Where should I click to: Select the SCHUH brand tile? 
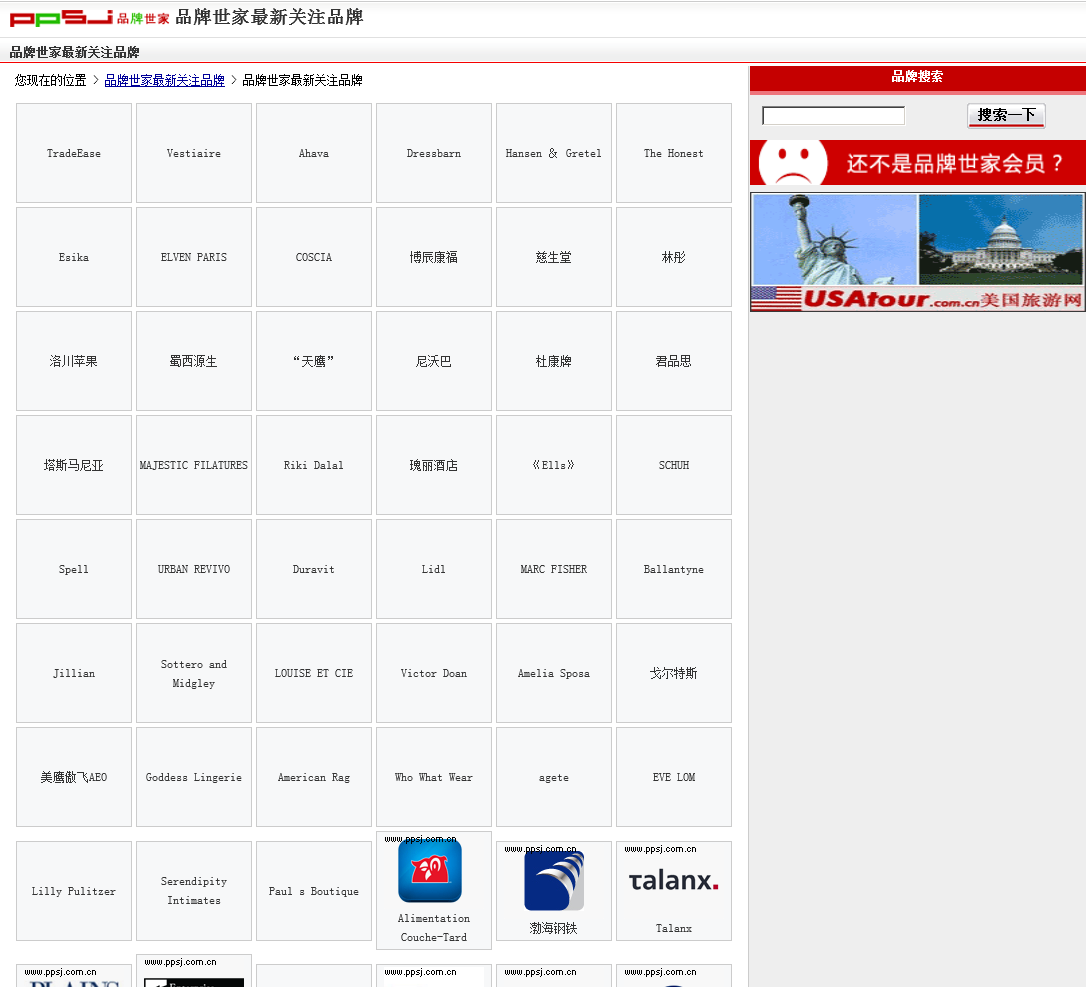coord(673,465)
